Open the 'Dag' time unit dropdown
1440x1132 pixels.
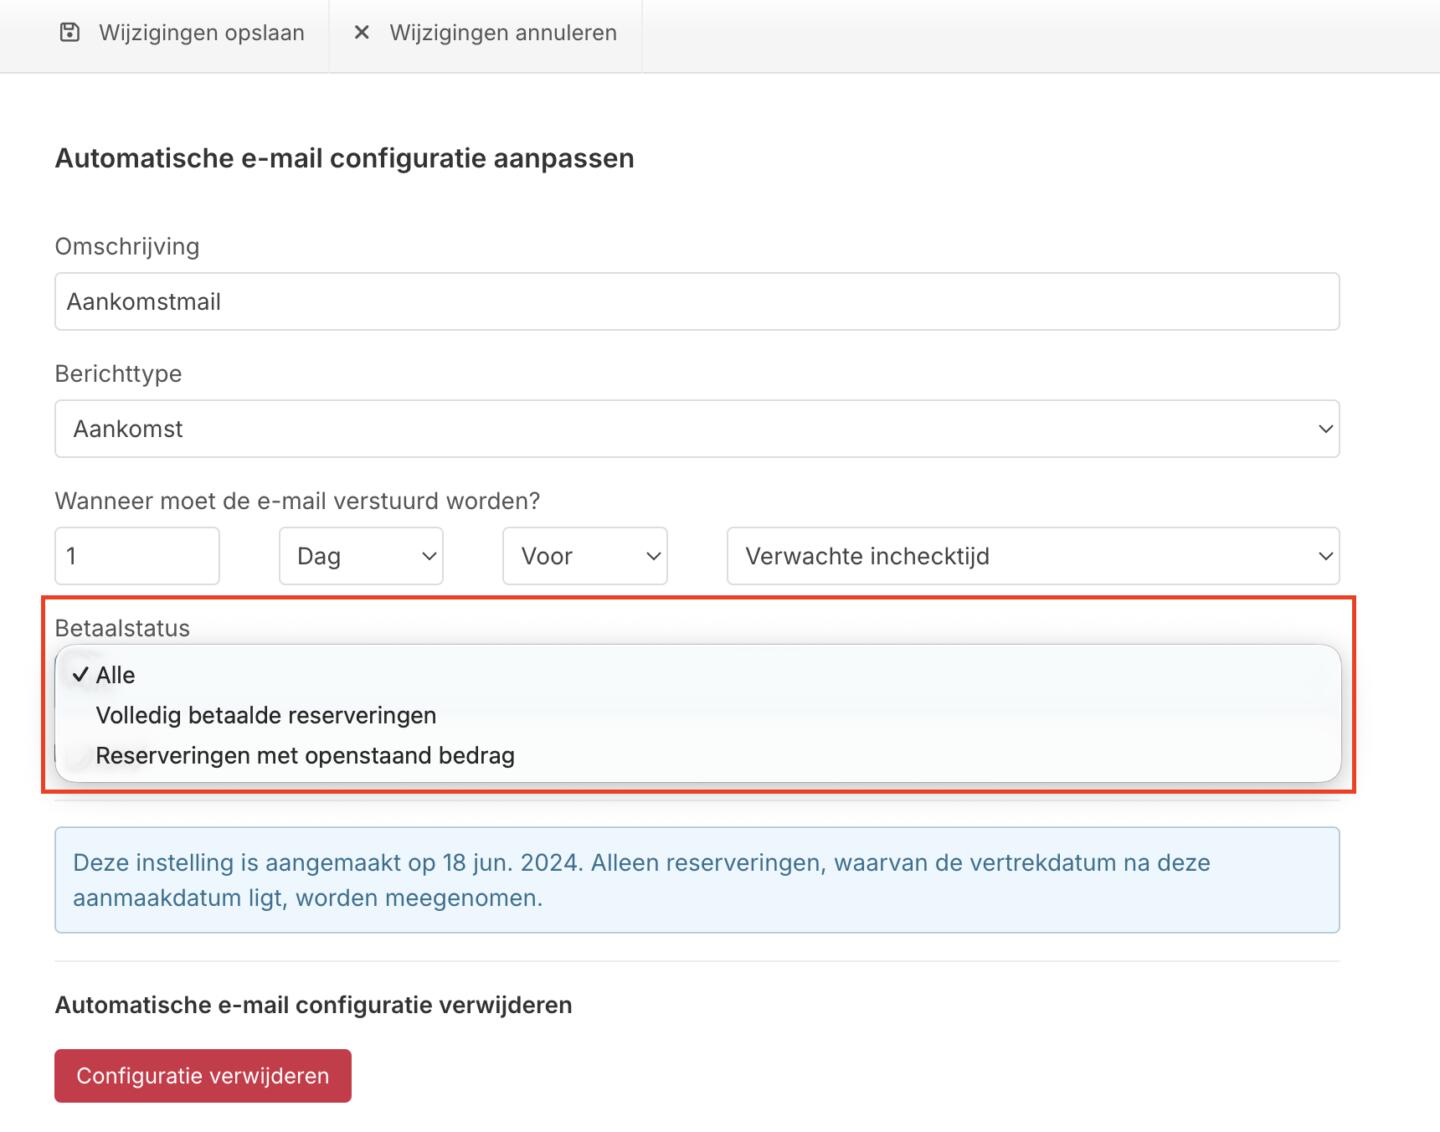click(x=361, y=556)
